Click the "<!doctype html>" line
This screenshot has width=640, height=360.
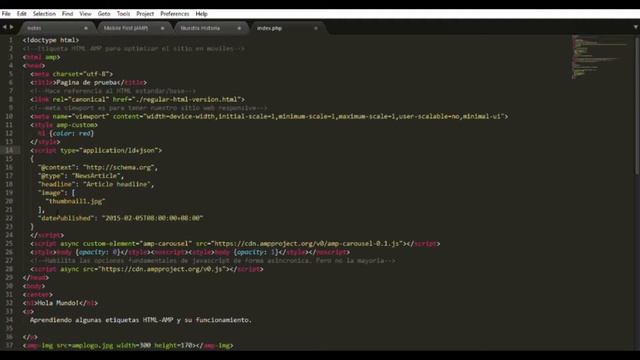pos(51,40)
